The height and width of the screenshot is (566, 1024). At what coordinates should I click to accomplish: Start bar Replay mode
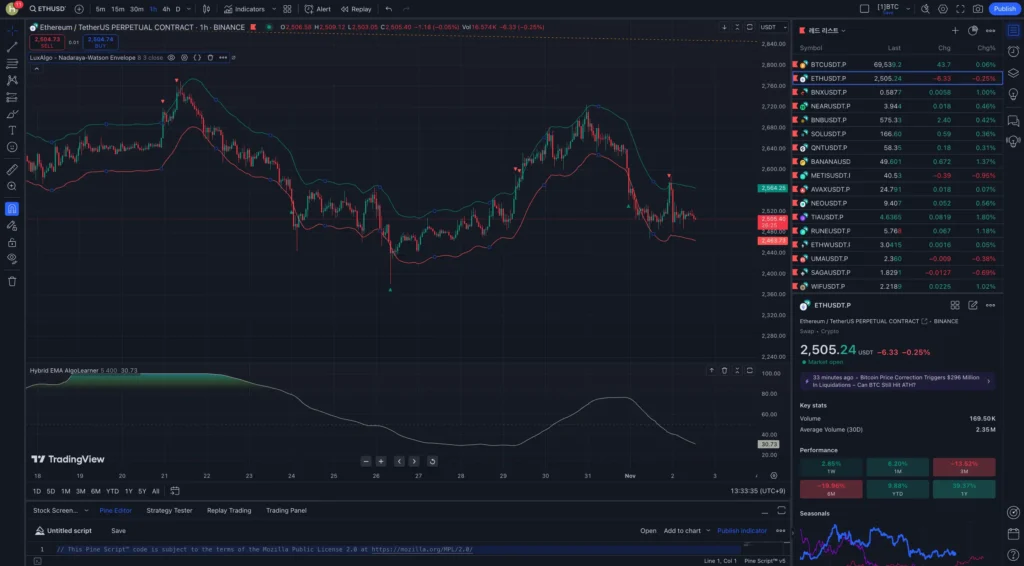(356, 9)
